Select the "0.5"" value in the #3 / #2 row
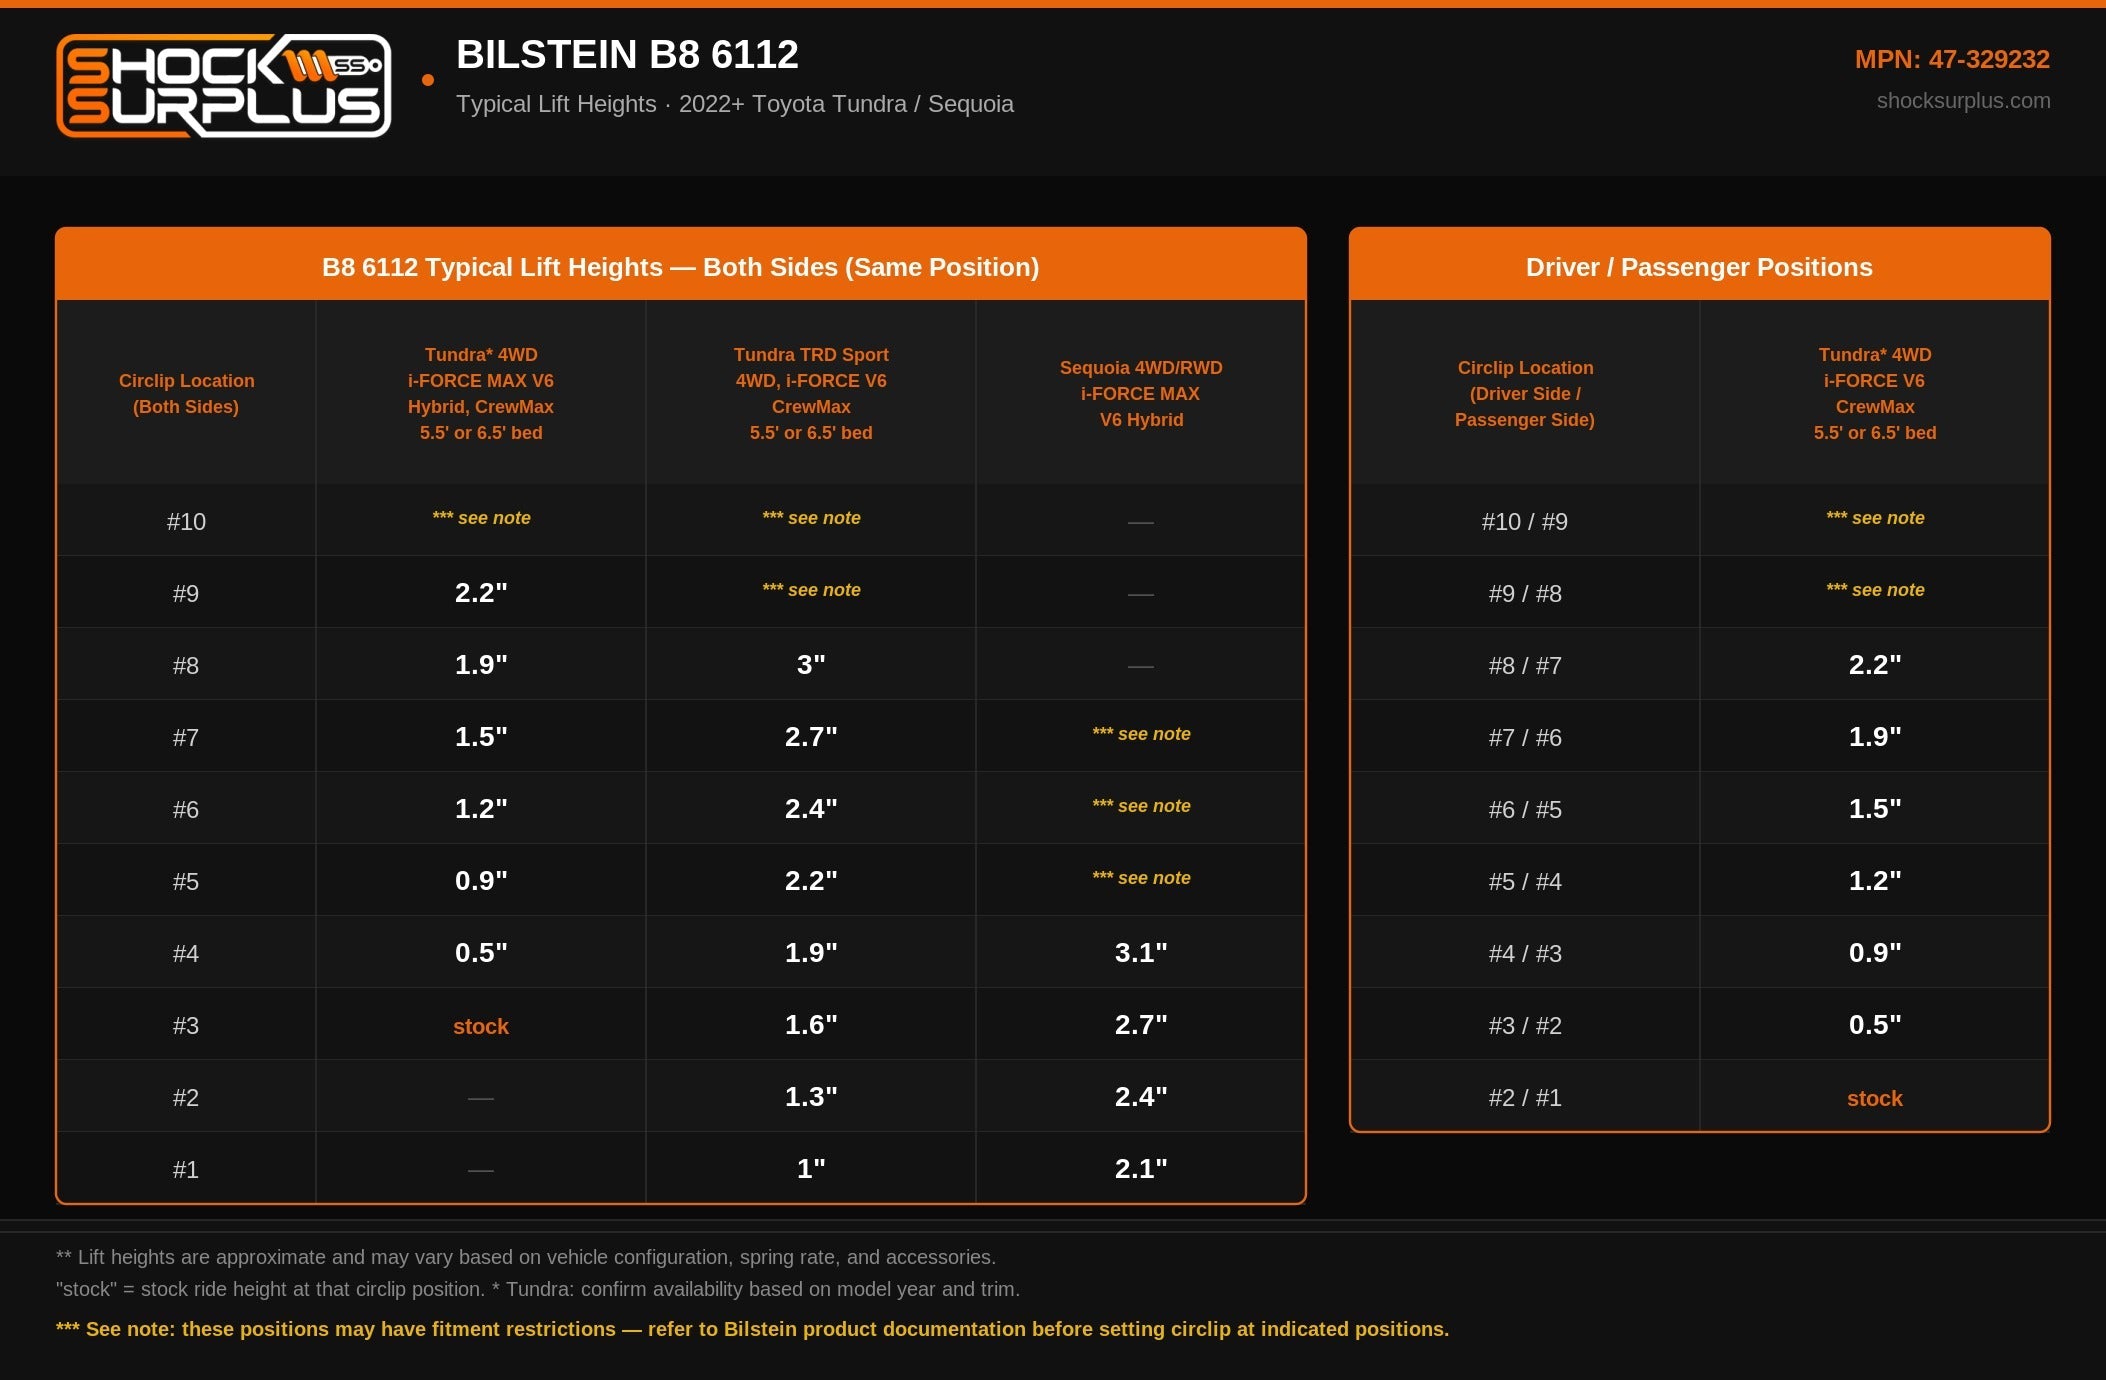 coord(1875,1025)
